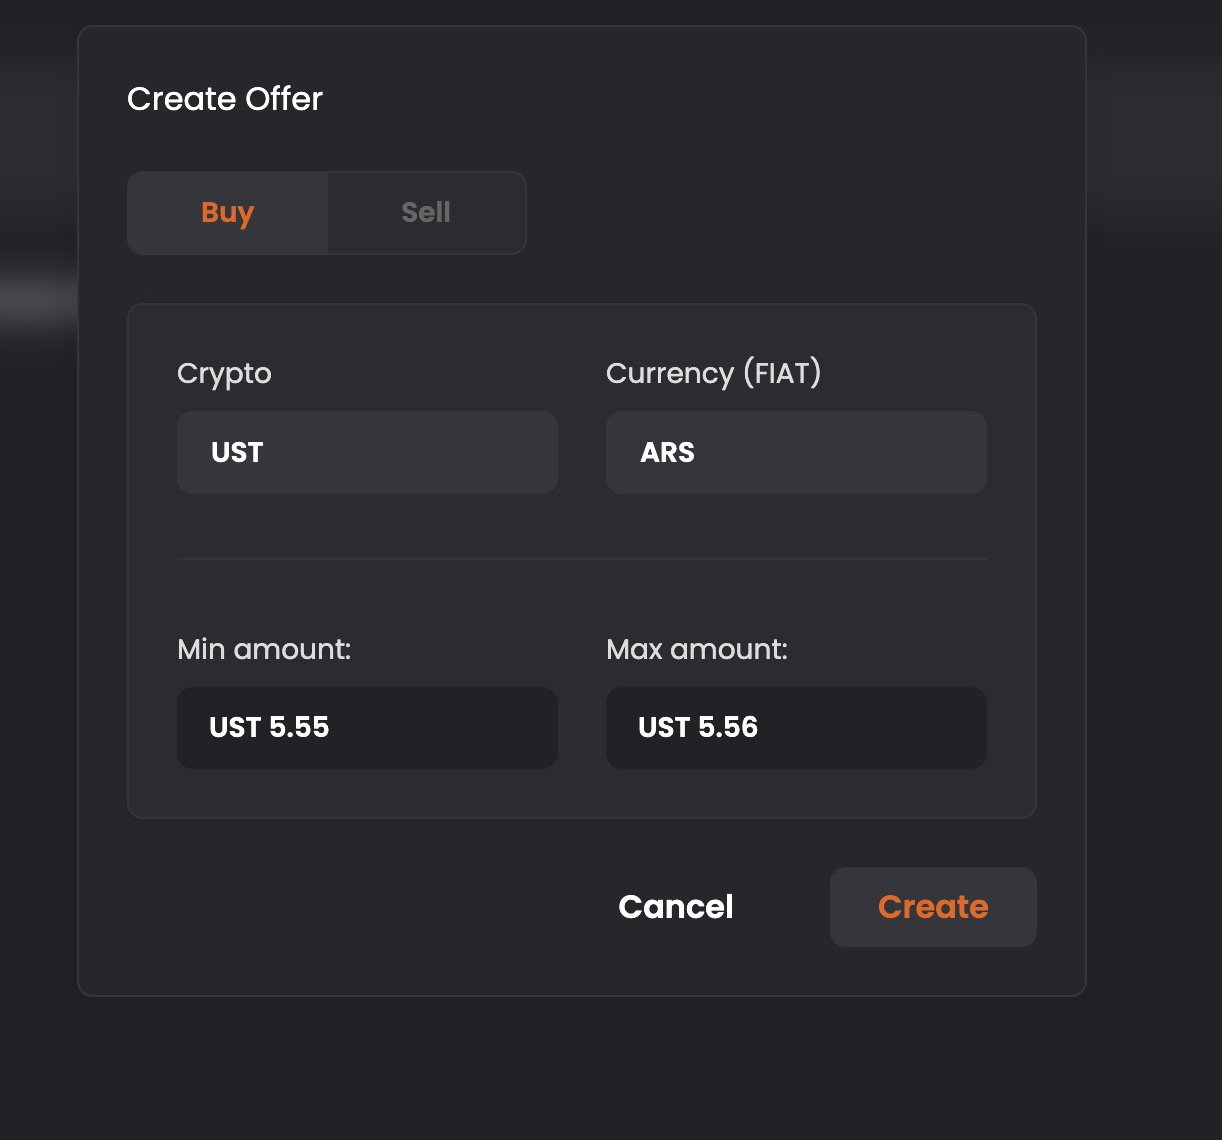Open the Currency (FIAT) dropdown showing ARS
The height and width of the screenshot is (1140, 1222).
(796, 452)
